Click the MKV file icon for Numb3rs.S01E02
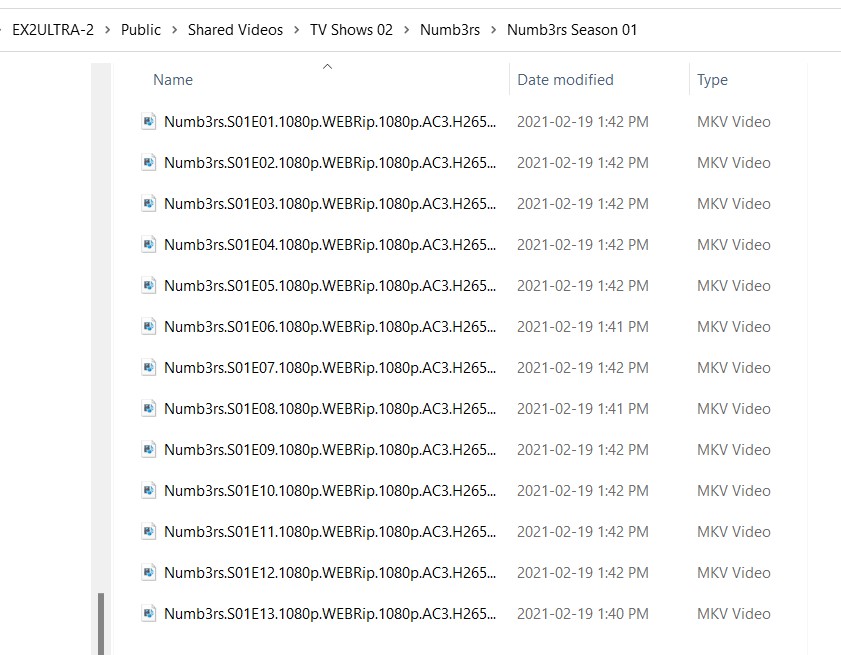Image resolution: width=841 pixels, height=655 pixels. 149,163
